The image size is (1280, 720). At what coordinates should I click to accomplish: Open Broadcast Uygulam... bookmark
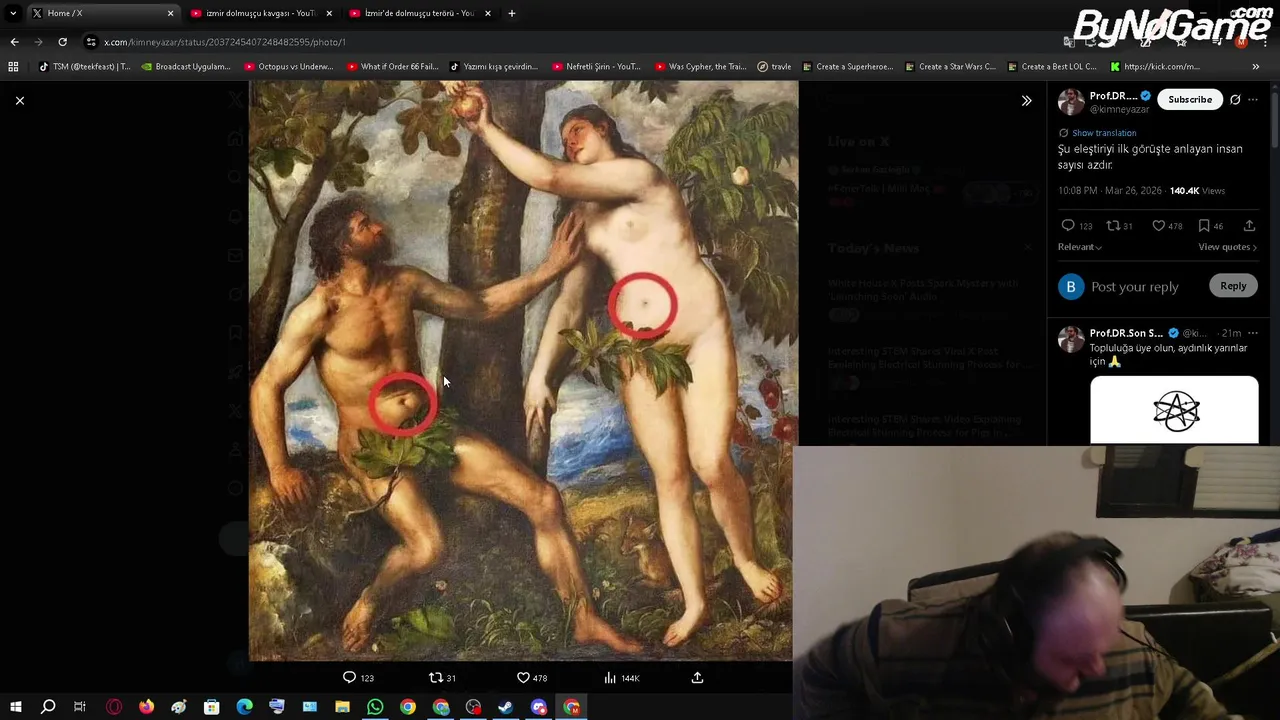click(186, 67)
